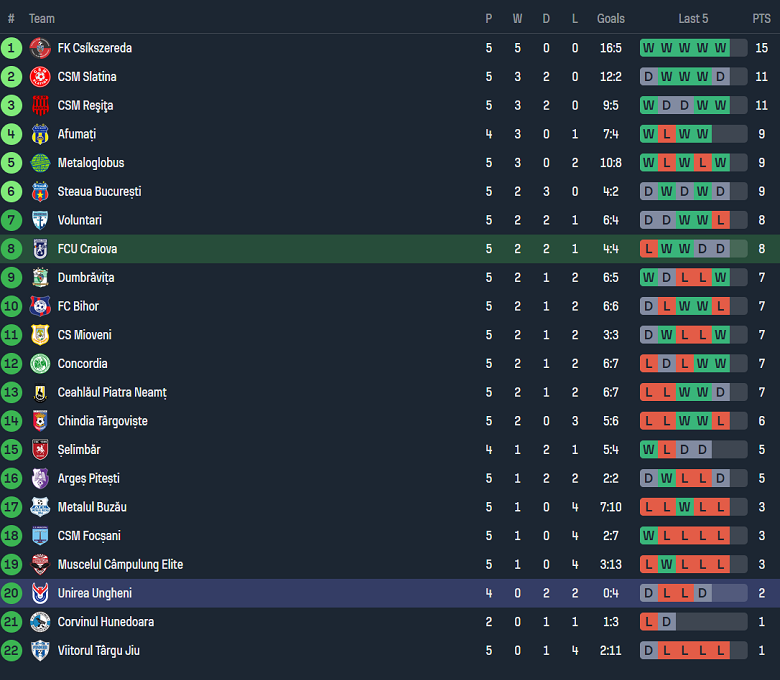
Task: Sort standings by Goals column
Action: (610, 19)
